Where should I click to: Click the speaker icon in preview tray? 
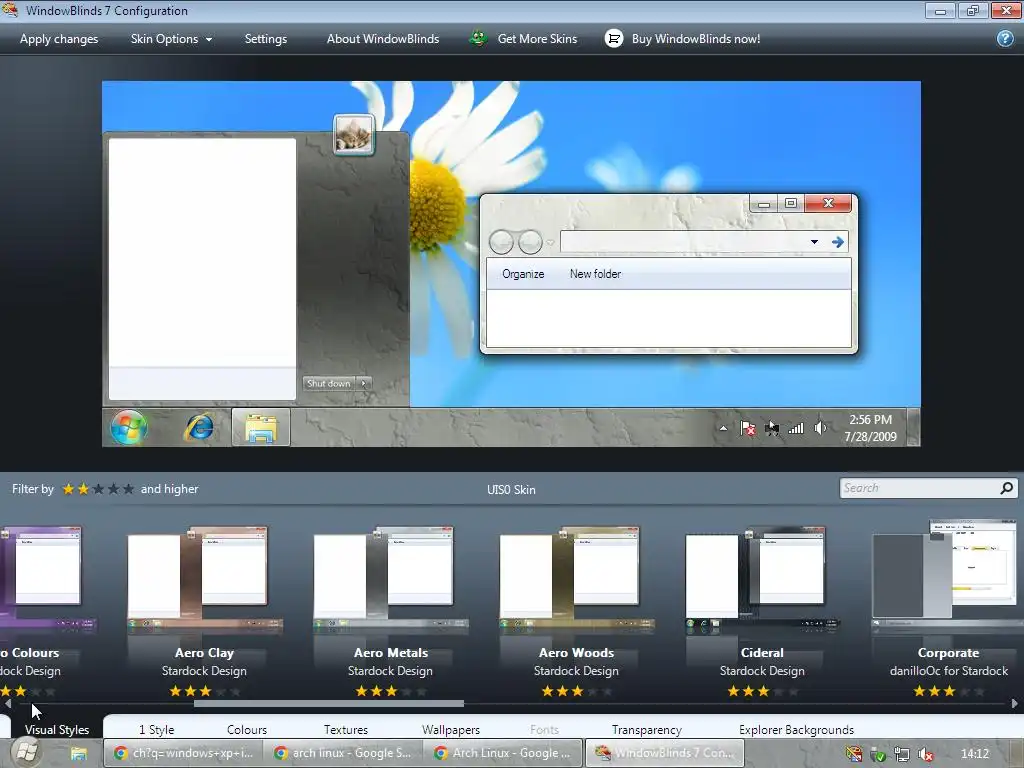tap(820, 428)
